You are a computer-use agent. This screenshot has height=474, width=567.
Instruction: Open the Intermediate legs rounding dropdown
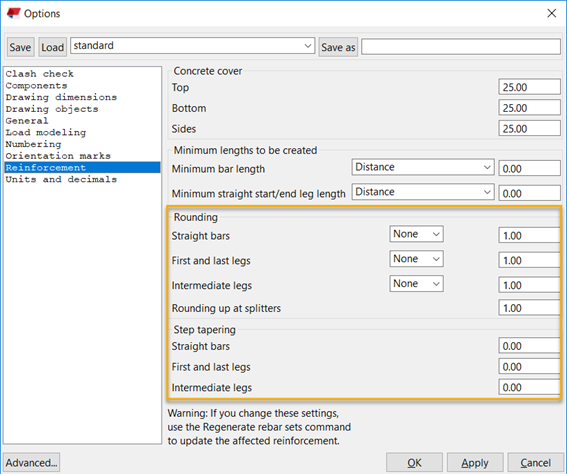coord(416,283)
